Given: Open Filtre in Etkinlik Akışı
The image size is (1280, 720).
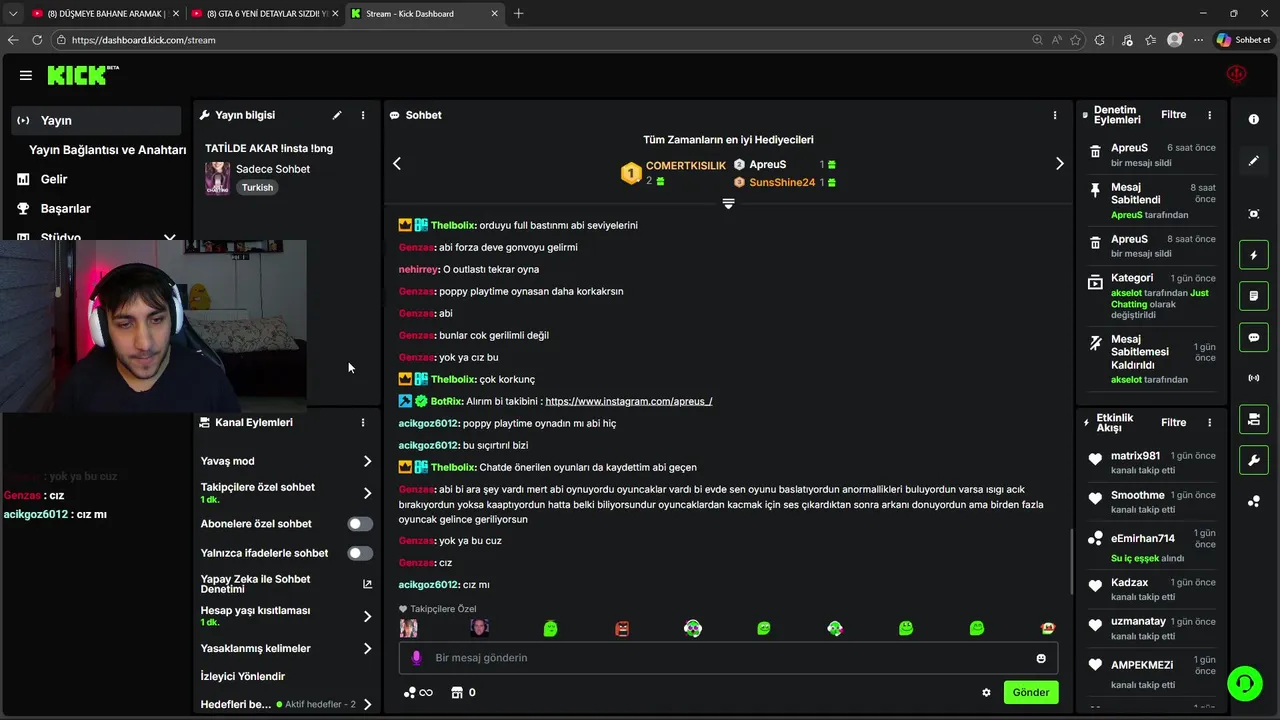Looking at the screenshot, I should coord(1173,422).
